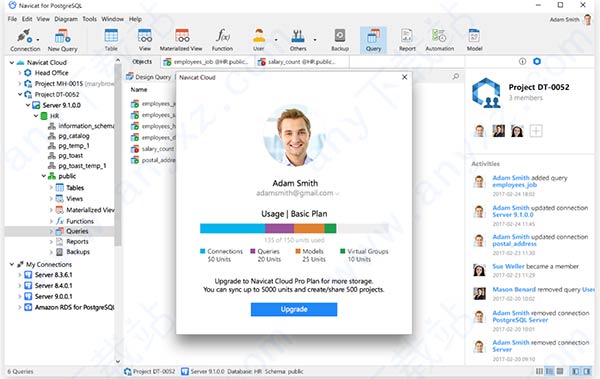The height and width of the screenshot is (379, 600).
Task: Click the Report toolbar icon
Action: click(x=407, y=40)
